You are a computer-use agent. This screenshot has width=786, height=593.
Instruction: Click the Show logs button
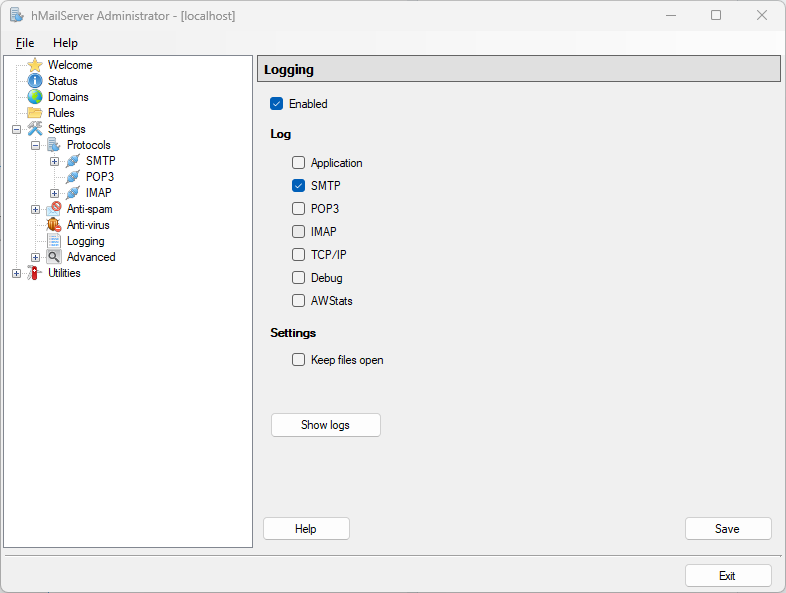(326, 425)
